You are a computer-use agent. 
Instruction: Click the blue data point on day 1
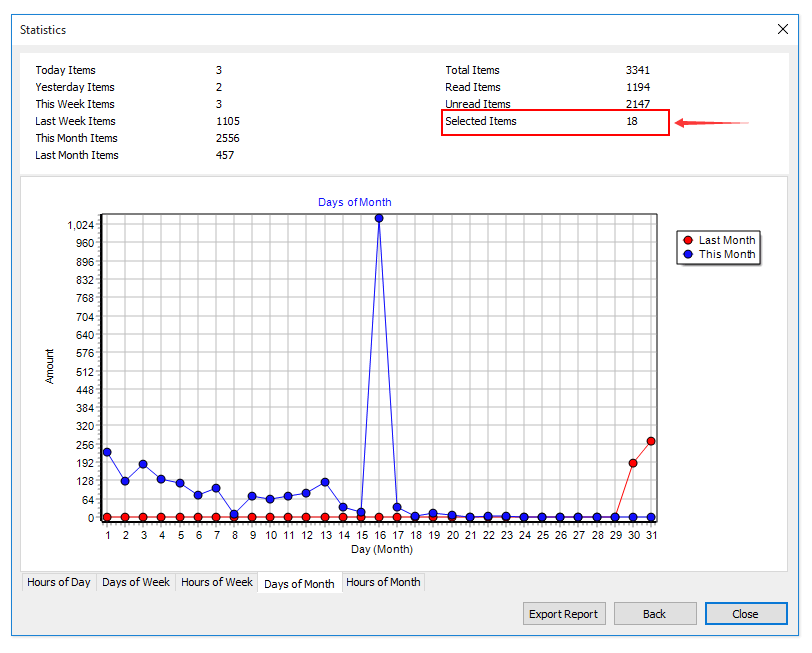point(107,452)
